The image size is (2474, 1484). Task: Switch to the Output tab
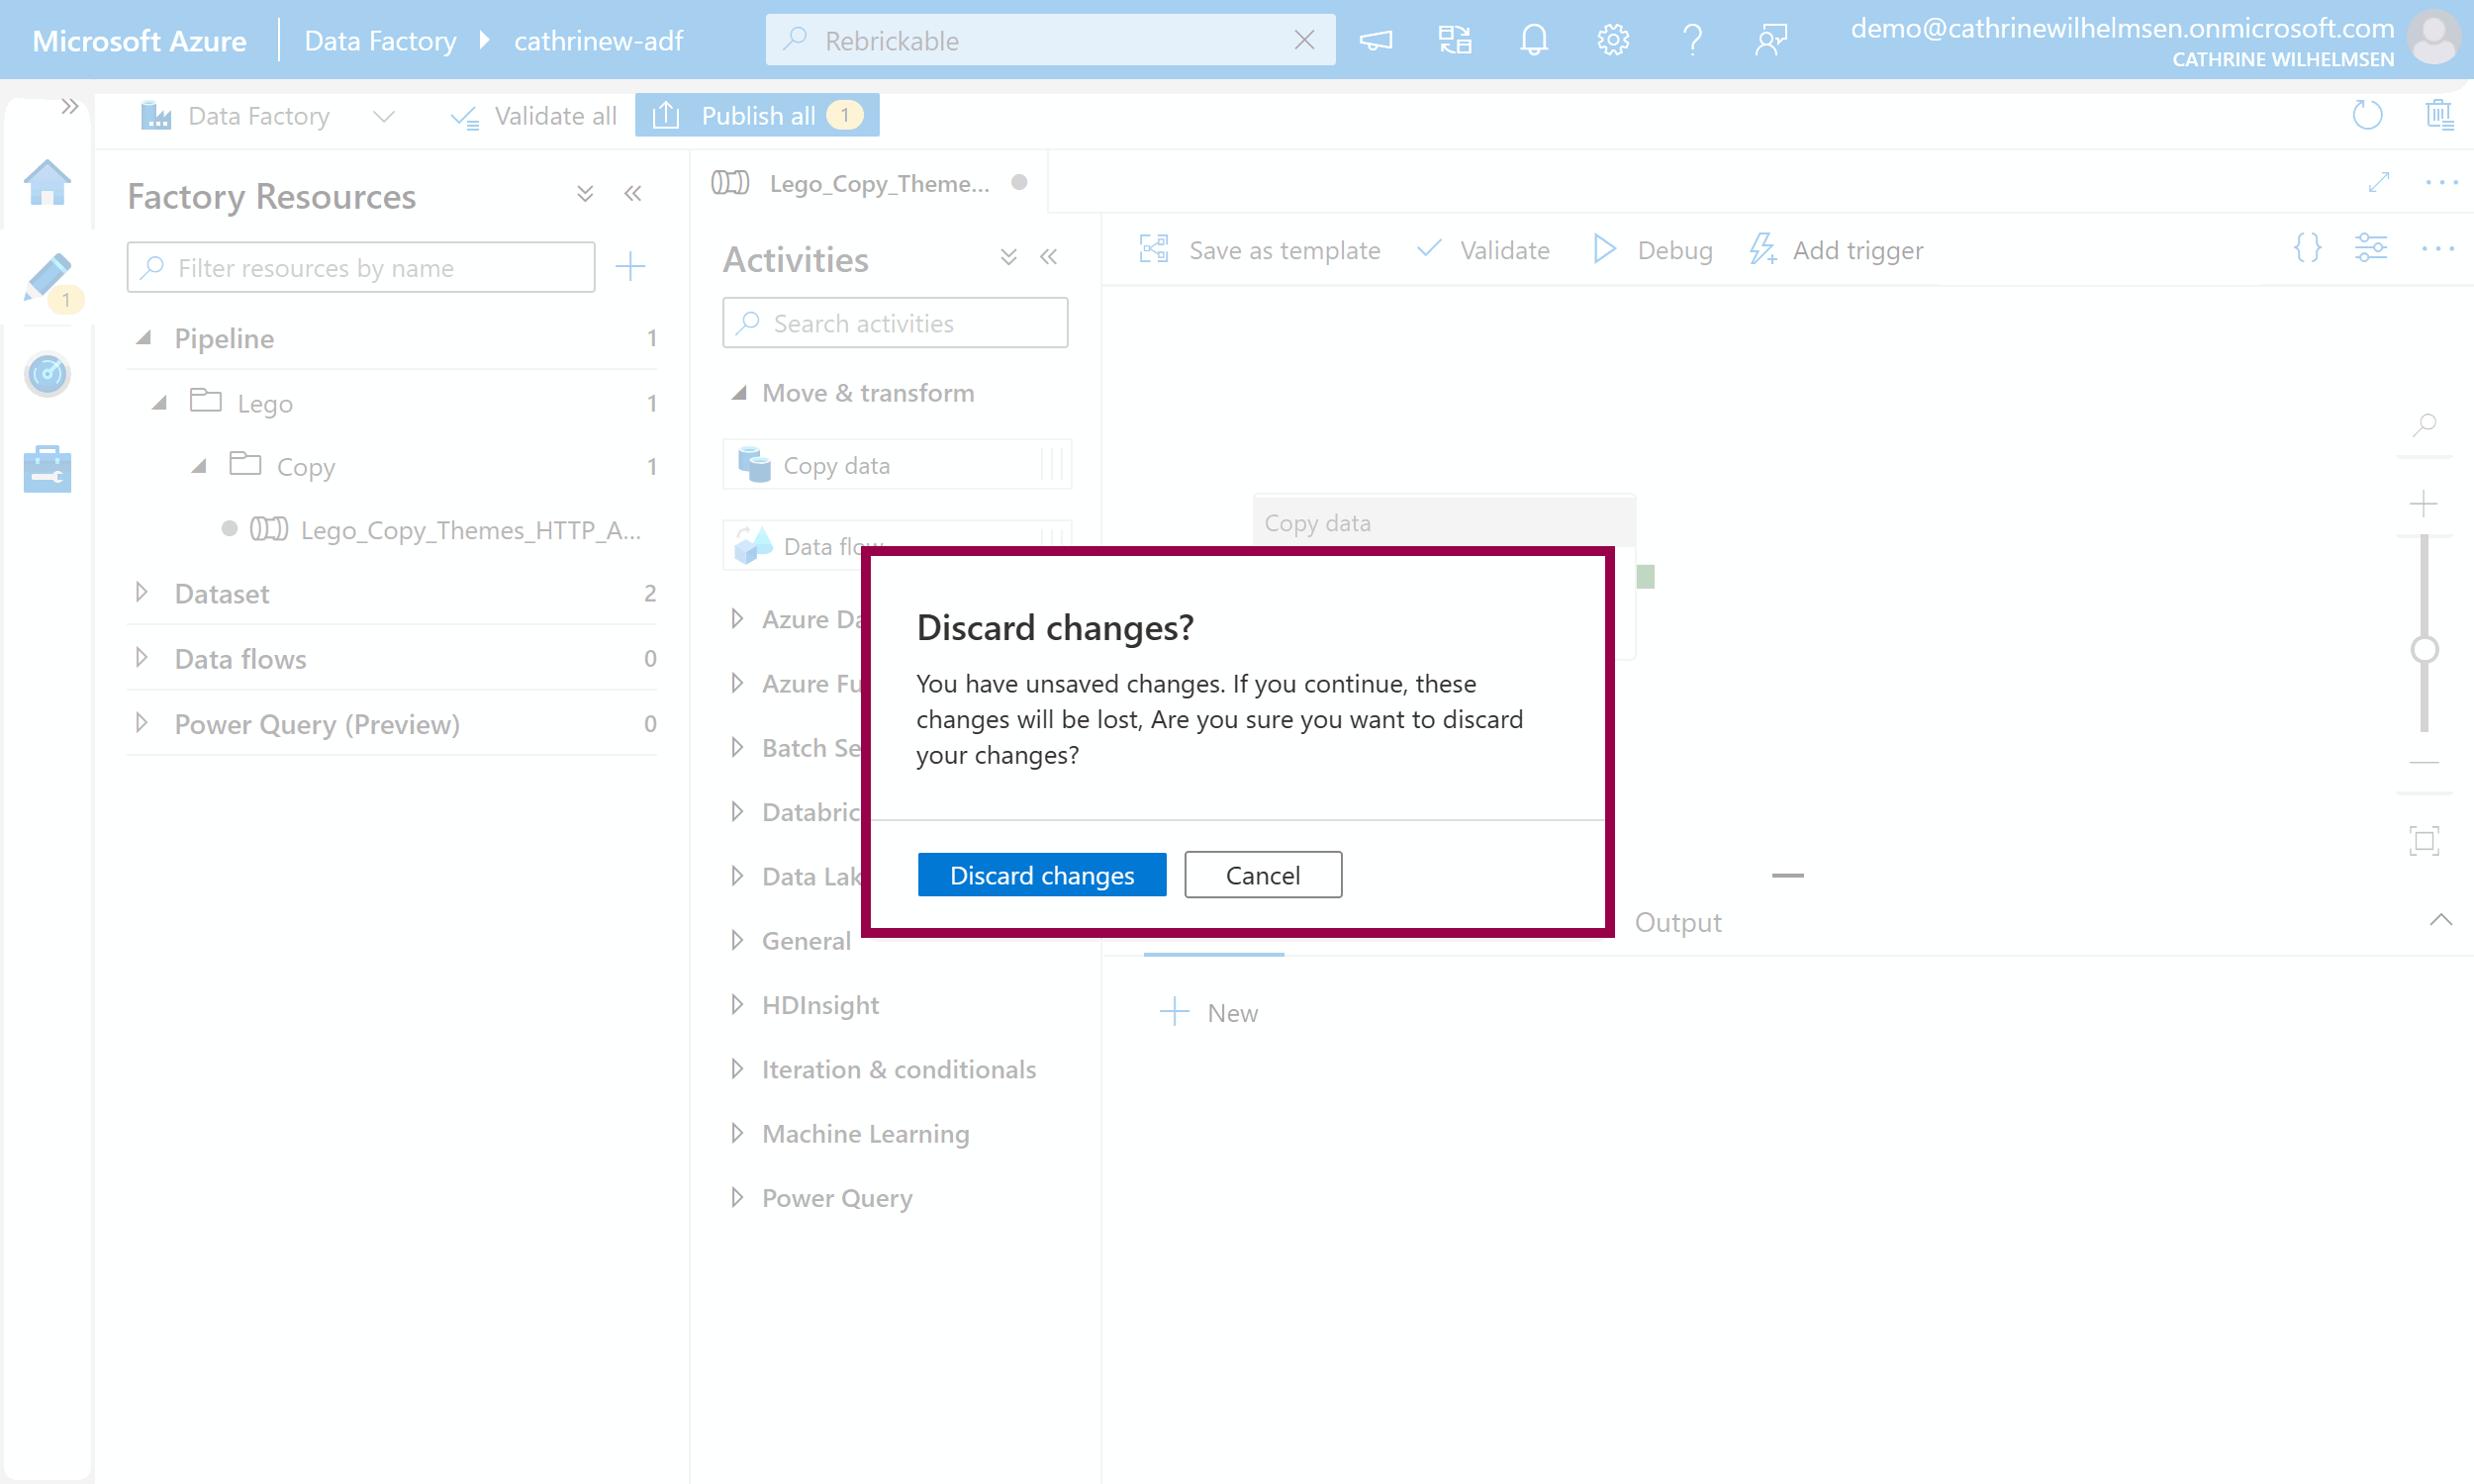[x=1677, y=922]
